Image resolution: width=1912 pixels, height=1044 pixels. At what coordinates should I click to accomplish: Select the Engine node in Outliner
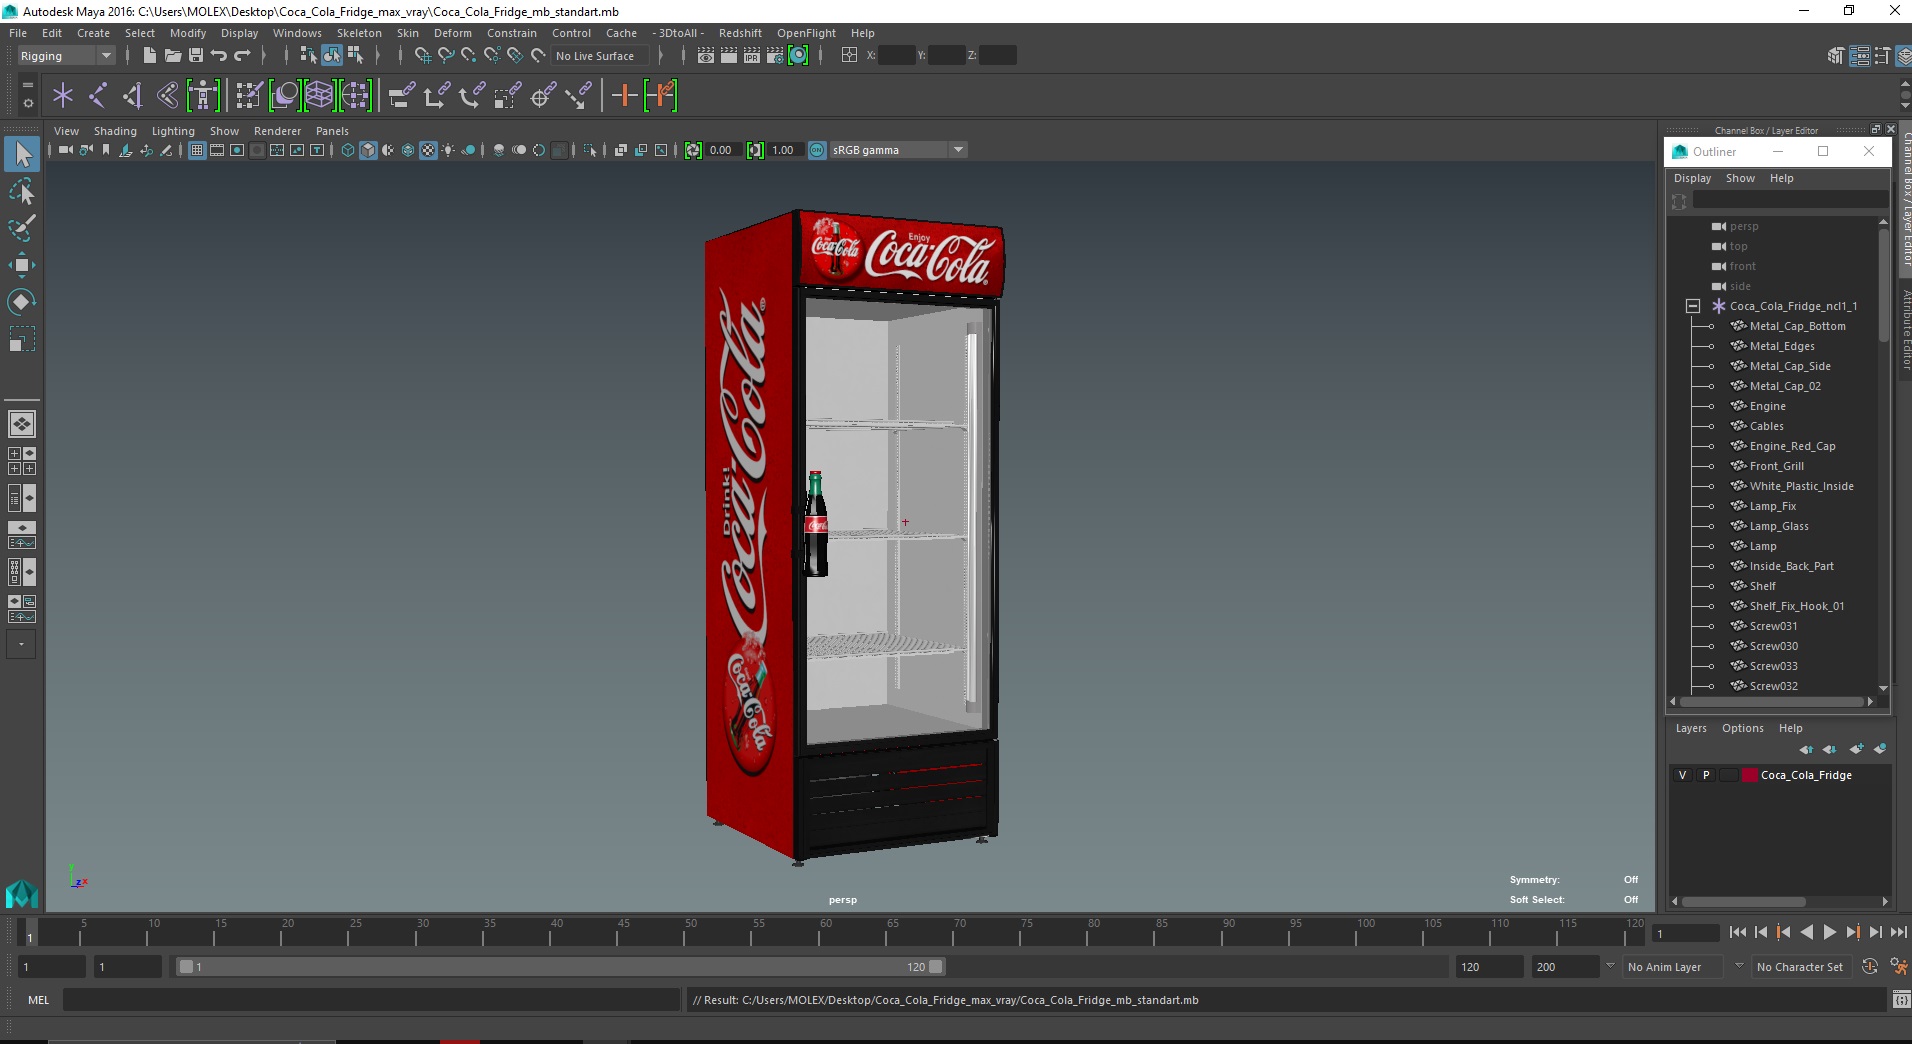(x=1767, y=406)
